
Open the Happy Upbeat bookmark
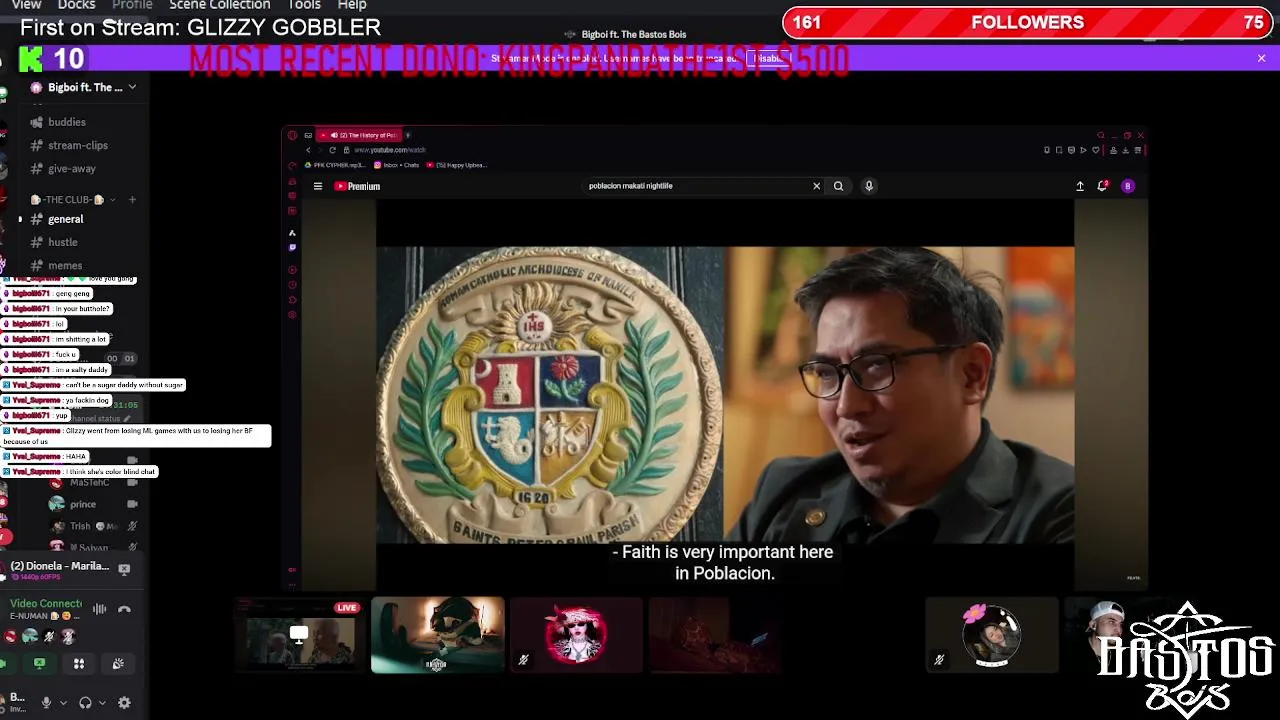tap(457, 165)
